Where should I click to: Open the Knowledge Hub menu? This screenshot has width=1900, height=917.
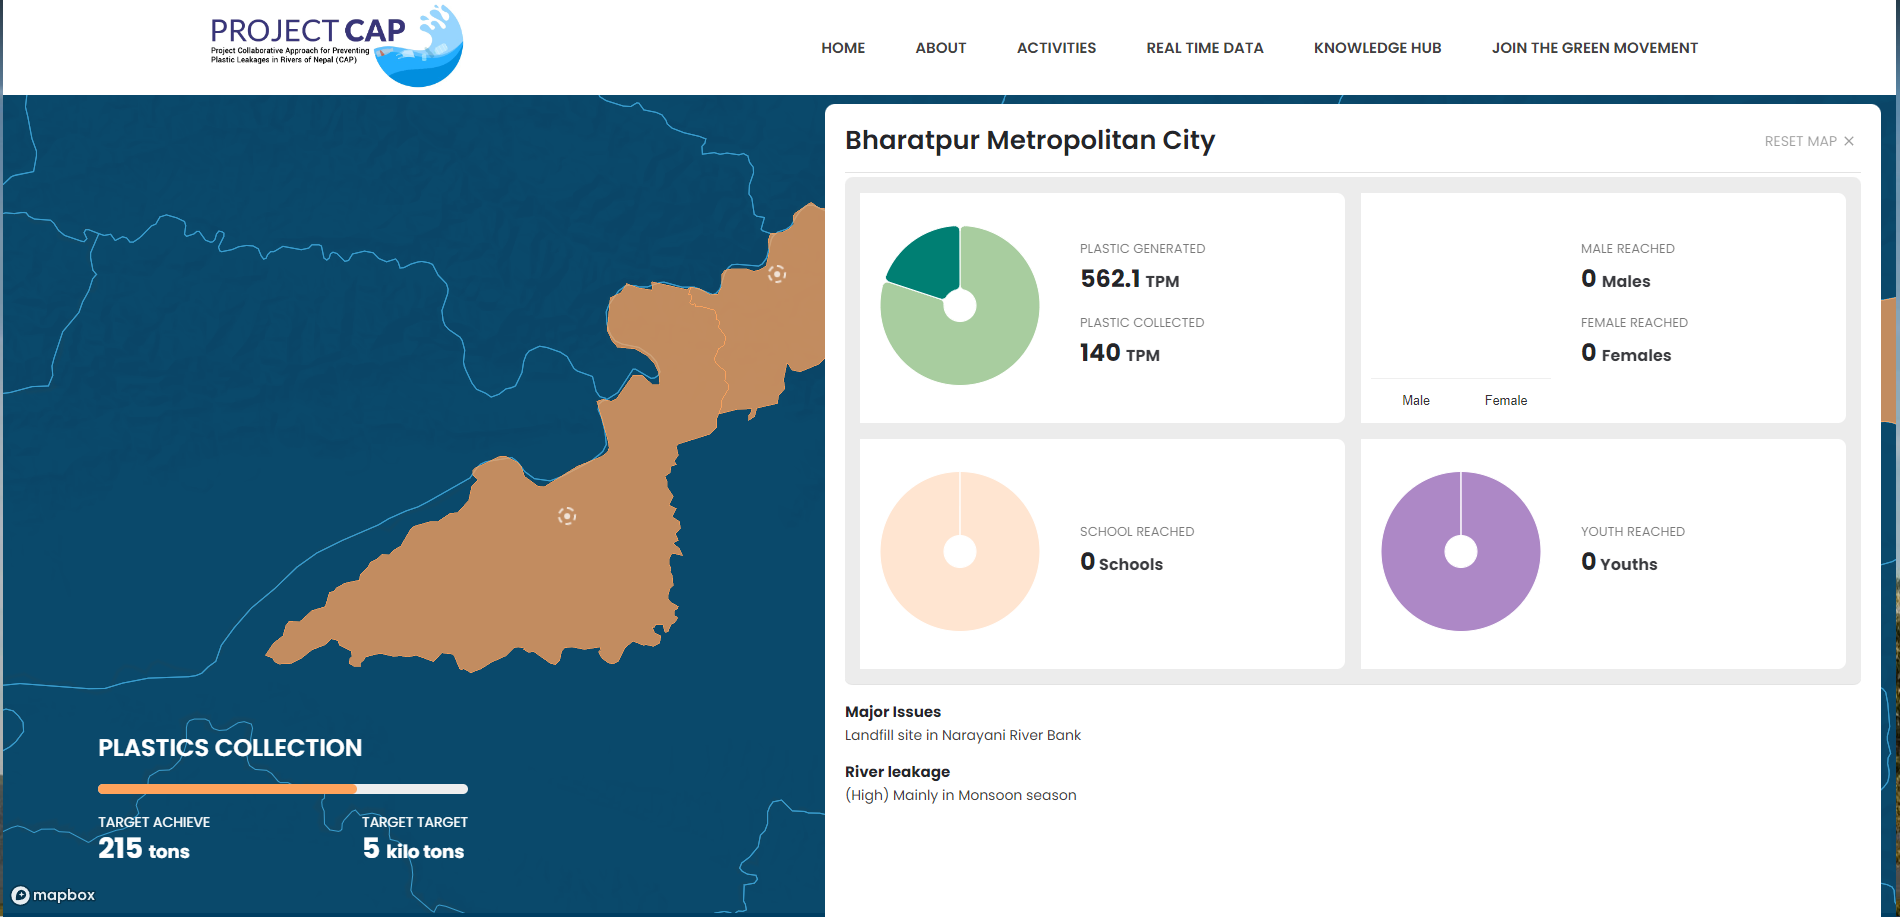tap(1377, 48)
